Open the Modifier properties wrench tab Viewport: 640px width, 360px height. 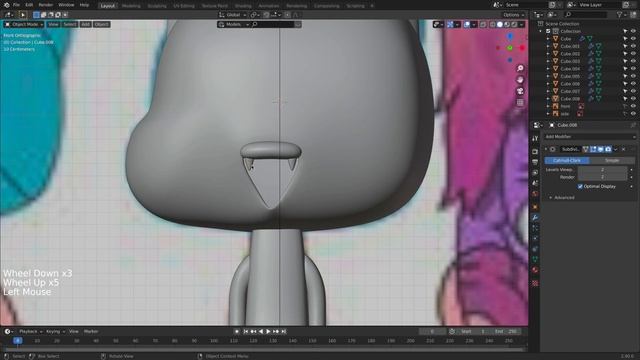pos(535,218)
